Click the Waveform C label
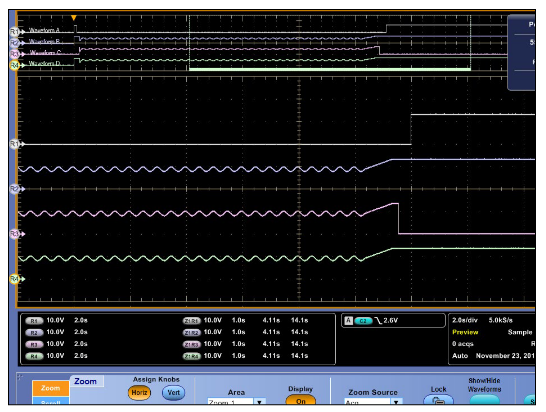This screenshot has width=546, height=412. 45,53
